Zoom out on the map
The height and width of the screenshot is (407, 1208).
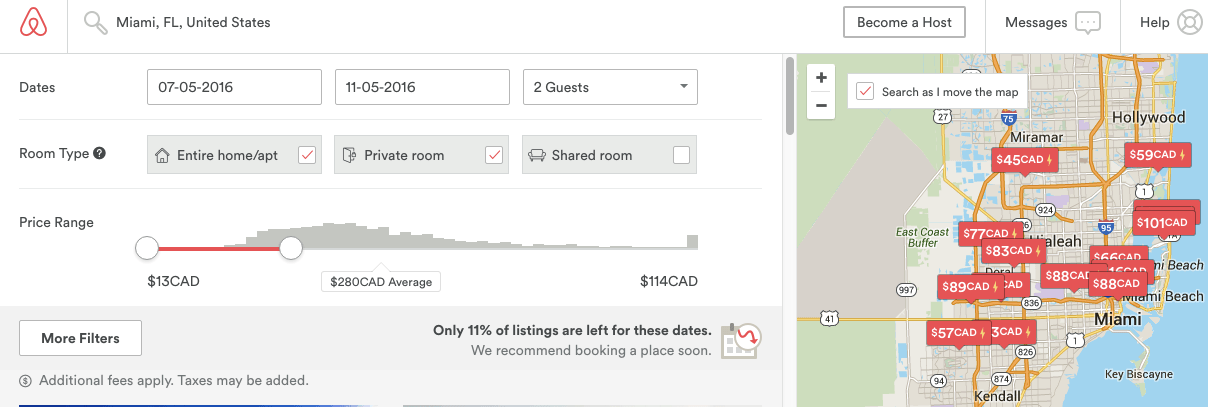coord(821,105)
